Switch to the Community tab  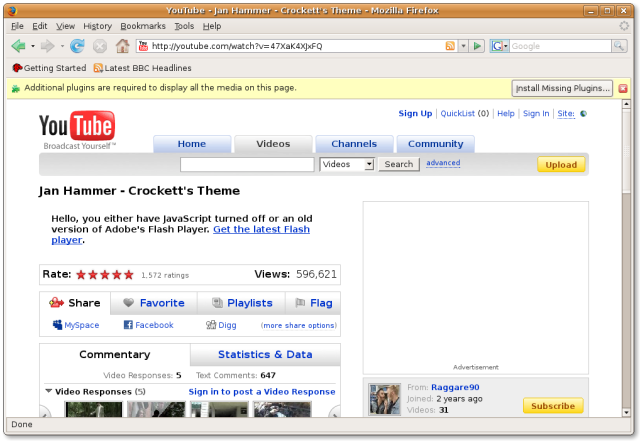click(x=436, y=144)
